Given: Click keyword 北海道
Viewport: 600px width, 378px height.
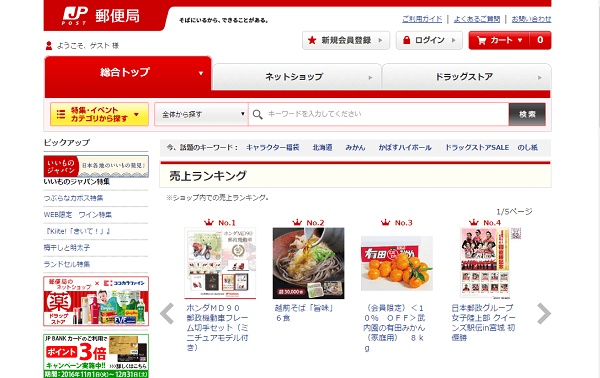Looking at the screenshot, I should [x=322, y=148].
